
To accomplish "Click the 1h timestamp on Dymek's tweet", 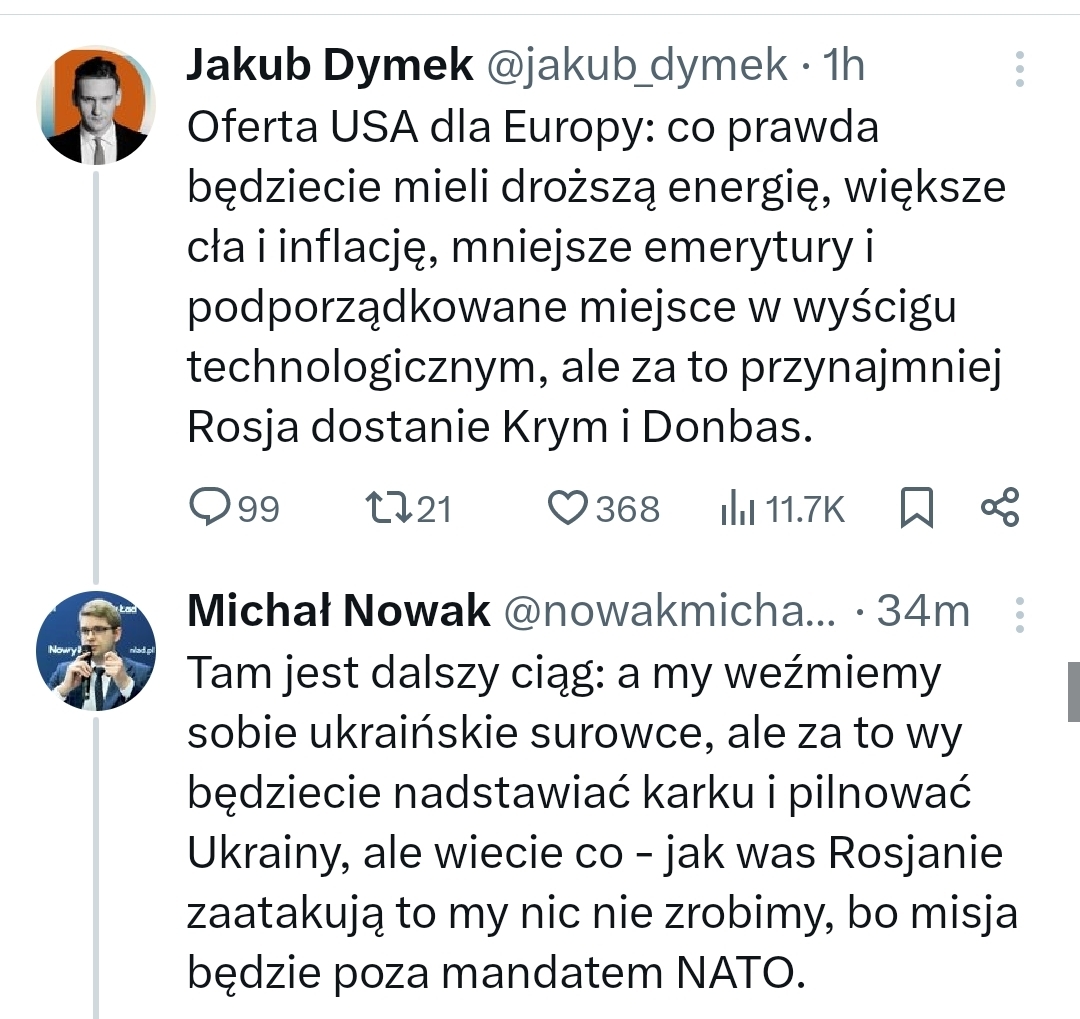I will pyautogui.click(x=842, y=66).
